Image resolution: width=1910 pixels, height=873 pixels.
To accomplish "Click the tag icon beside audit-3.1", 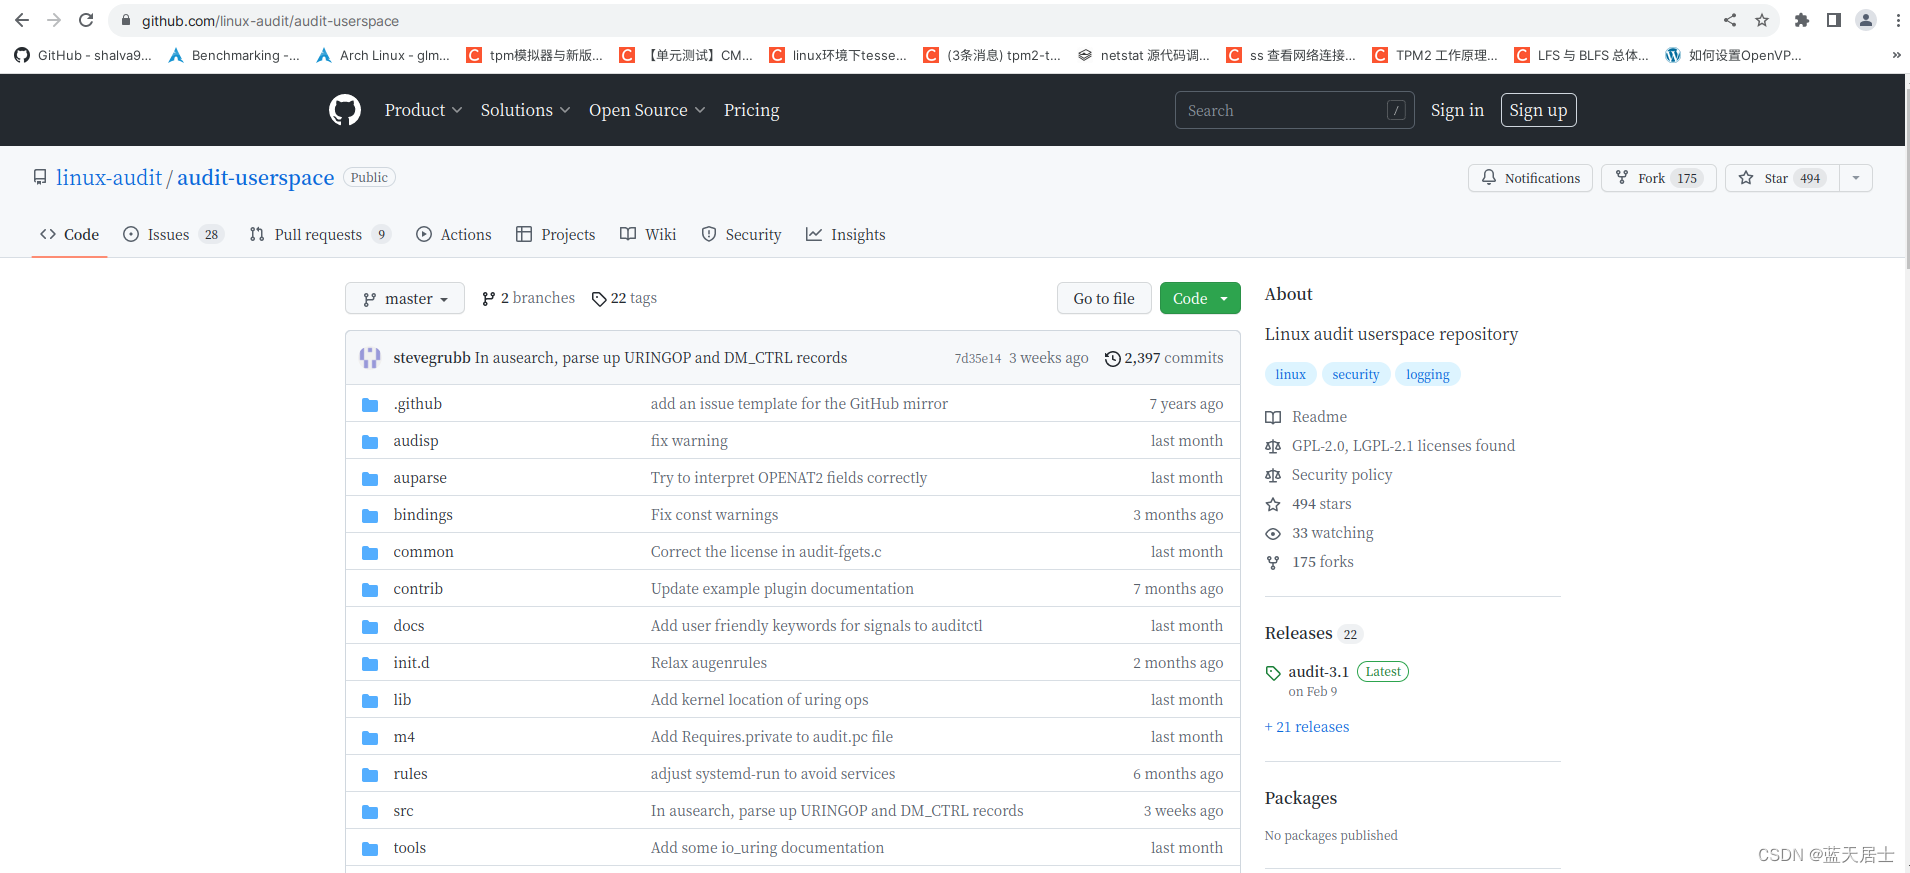I will pos(1273,673).
